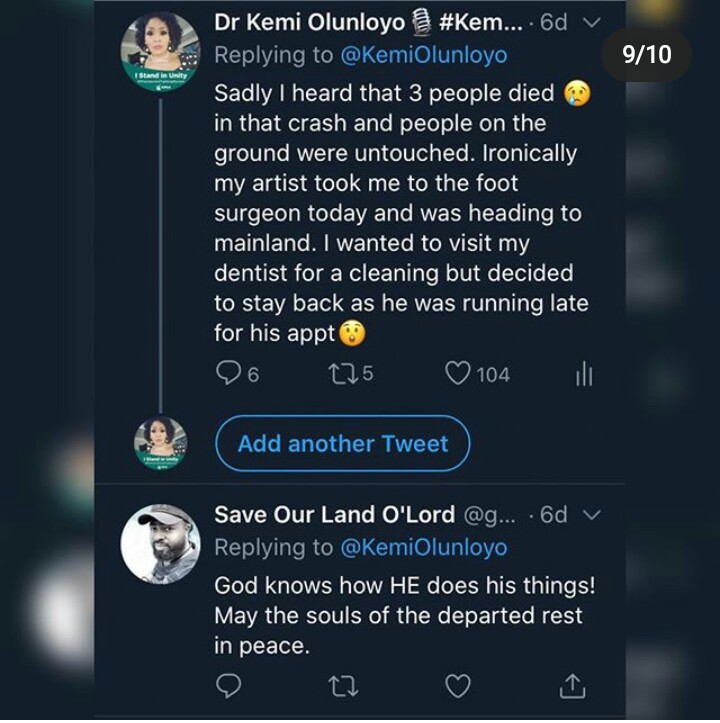
Task: Tap small Kemi avatar beside Add another Tweet
Action: (x=160, y=443)
